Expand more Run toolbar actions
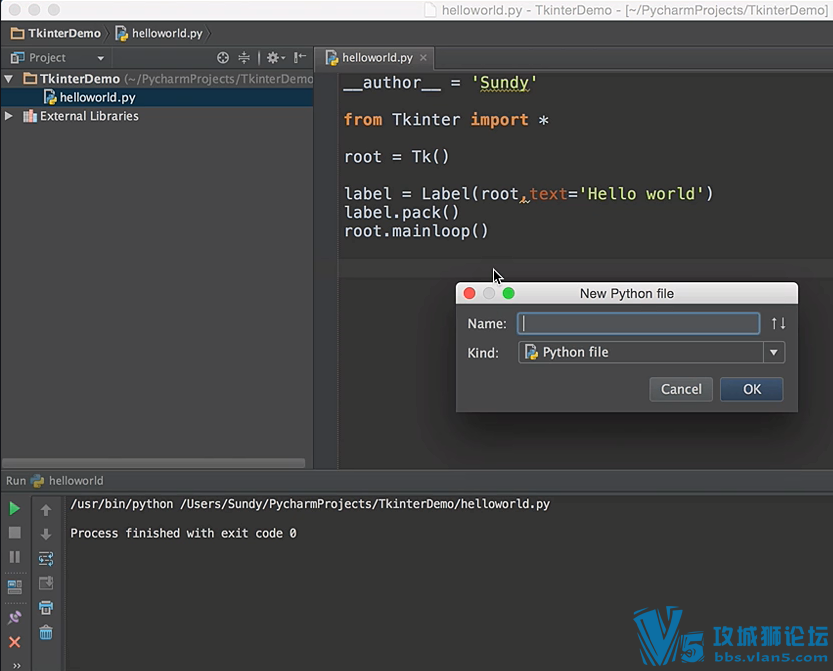833x671 pixels. click(x=16, y=665)
